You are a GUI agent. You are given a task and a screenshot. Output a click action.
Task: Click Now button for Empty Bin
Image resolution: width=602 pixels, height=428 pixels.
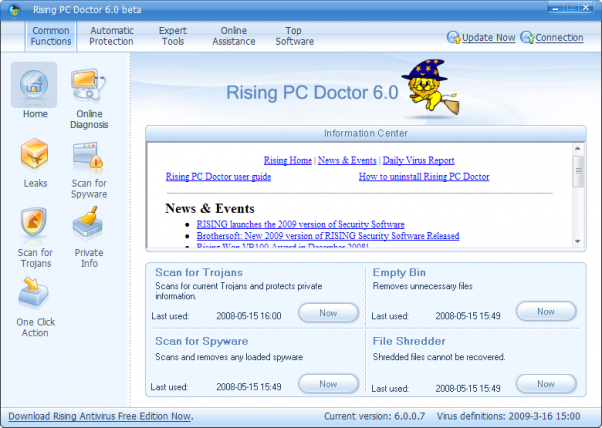(546, 311)
